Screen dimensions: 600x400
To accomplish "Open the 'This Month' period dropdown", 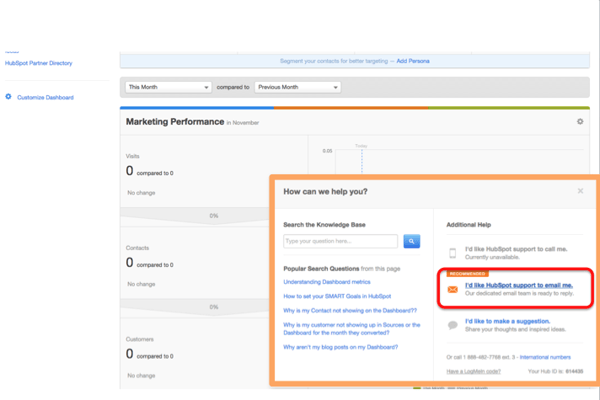I will pos(168,87).
